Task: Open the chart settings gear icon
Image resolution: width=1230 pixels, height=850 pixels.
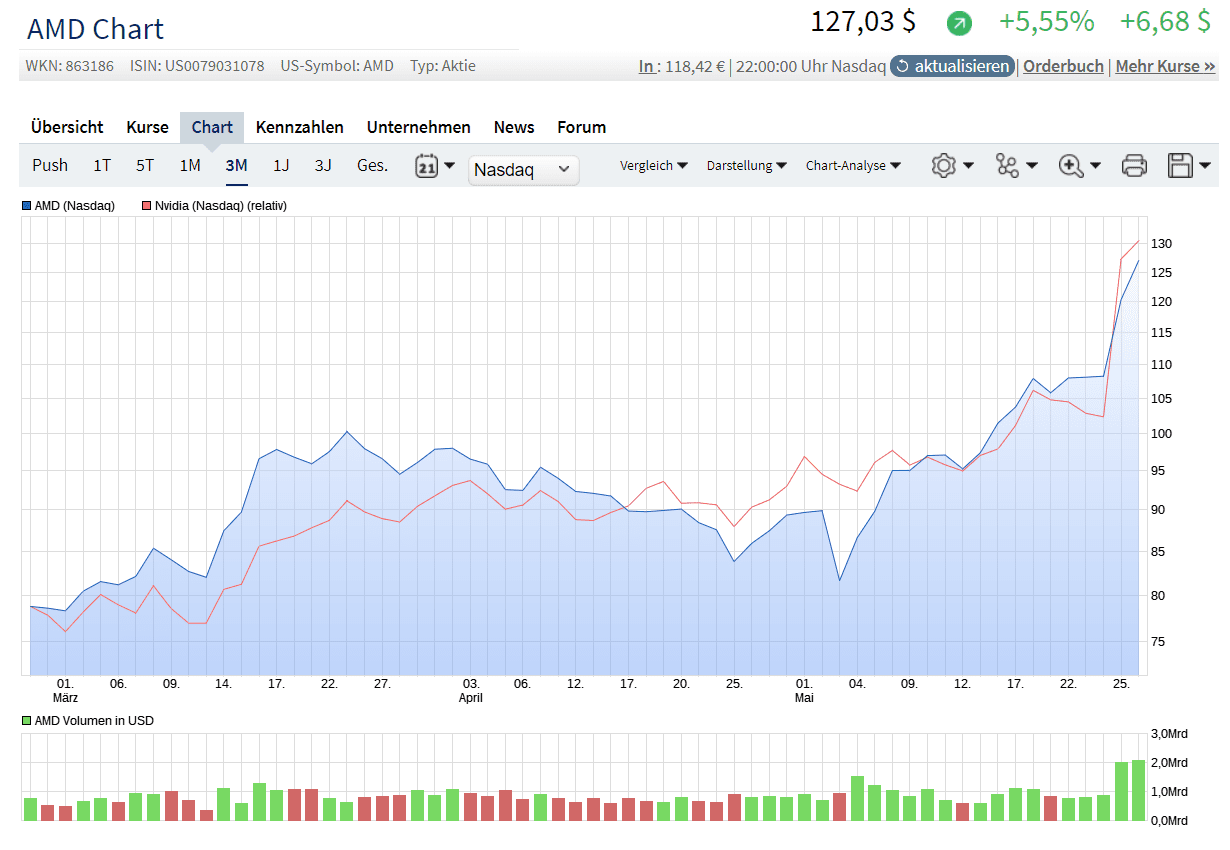Action: pos(943,166)
